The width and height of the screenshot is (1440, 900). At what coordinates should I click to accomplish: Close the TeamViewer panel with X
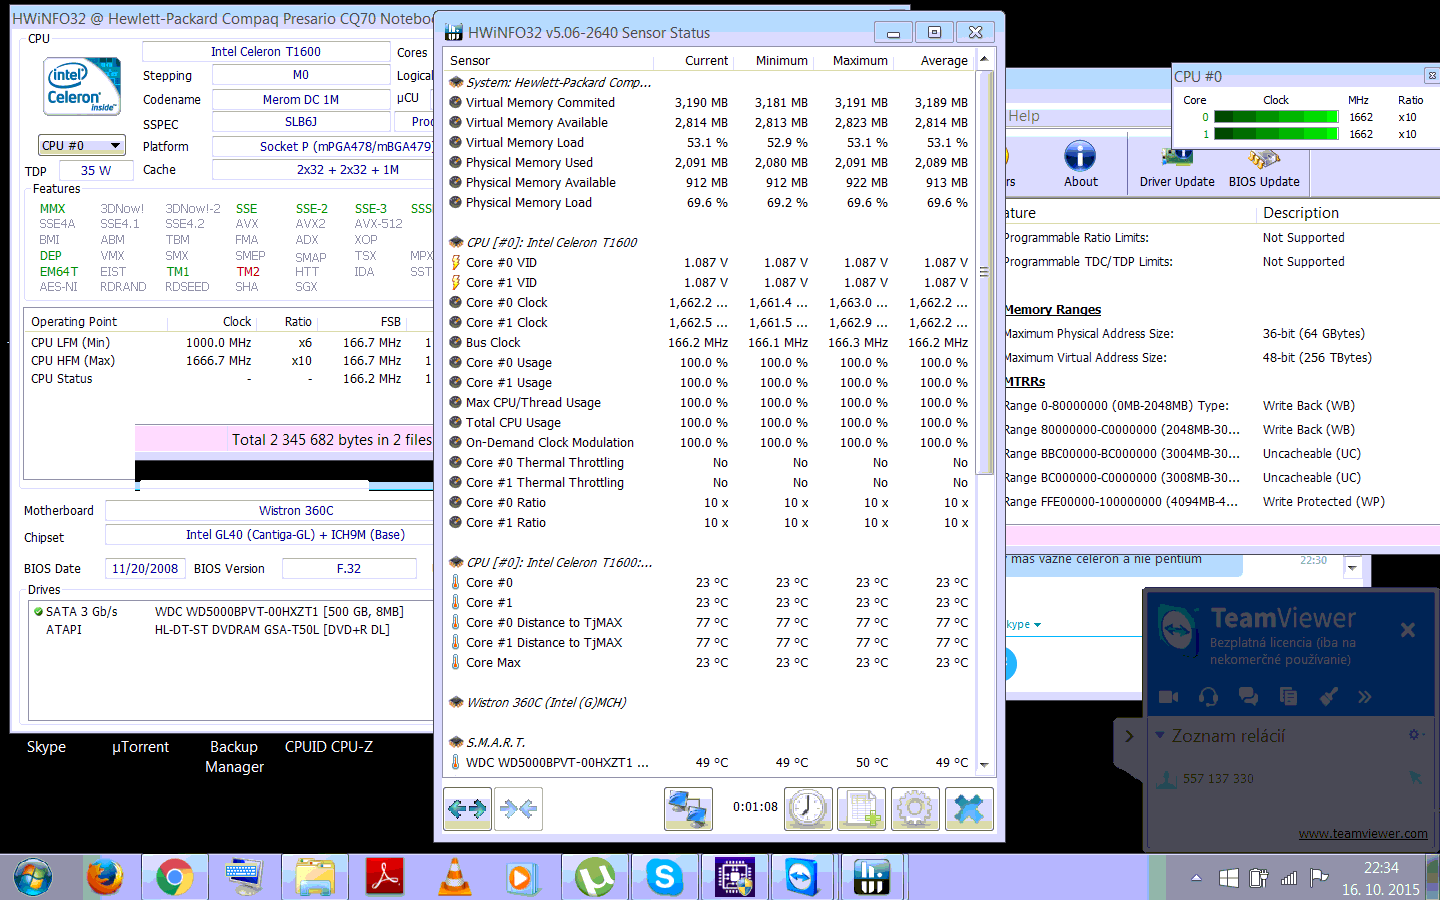click(1408, 630)
